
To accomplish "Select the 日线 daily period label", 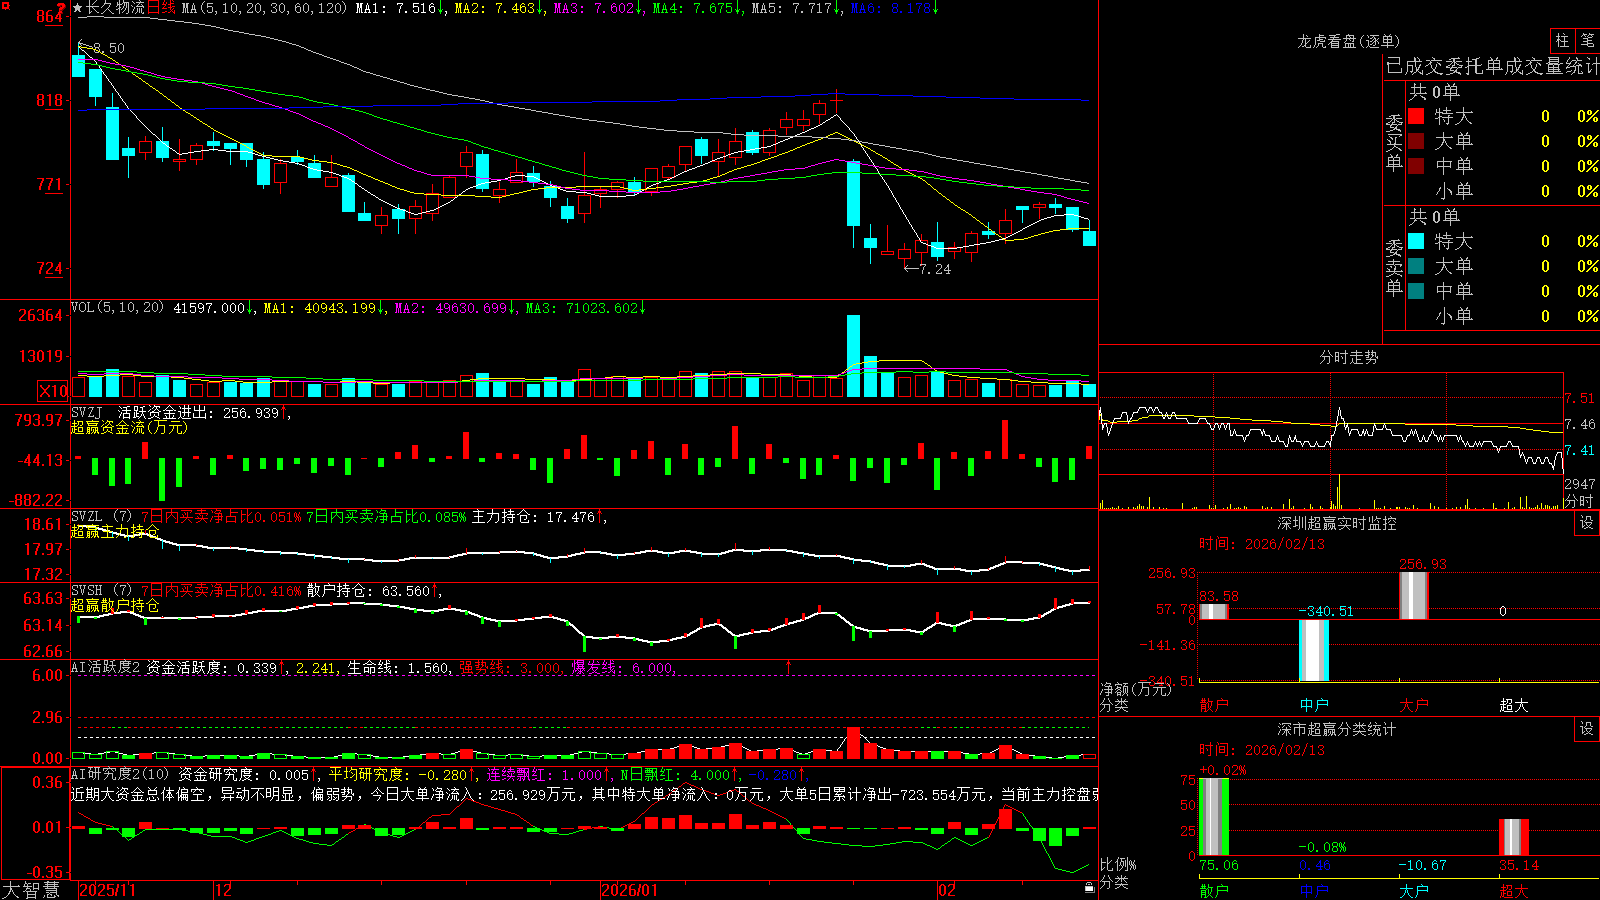I will (161, 8).
